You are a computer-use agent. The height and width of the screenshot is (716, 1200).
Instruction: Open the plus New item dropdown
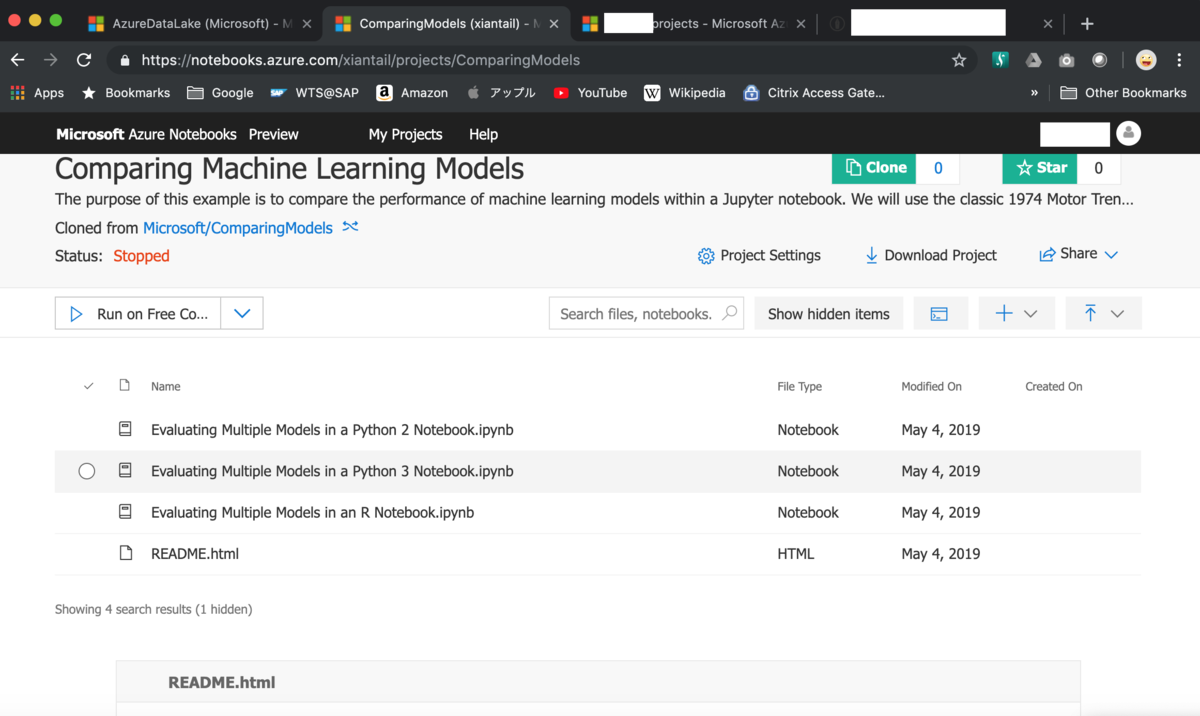(1016, 314)
